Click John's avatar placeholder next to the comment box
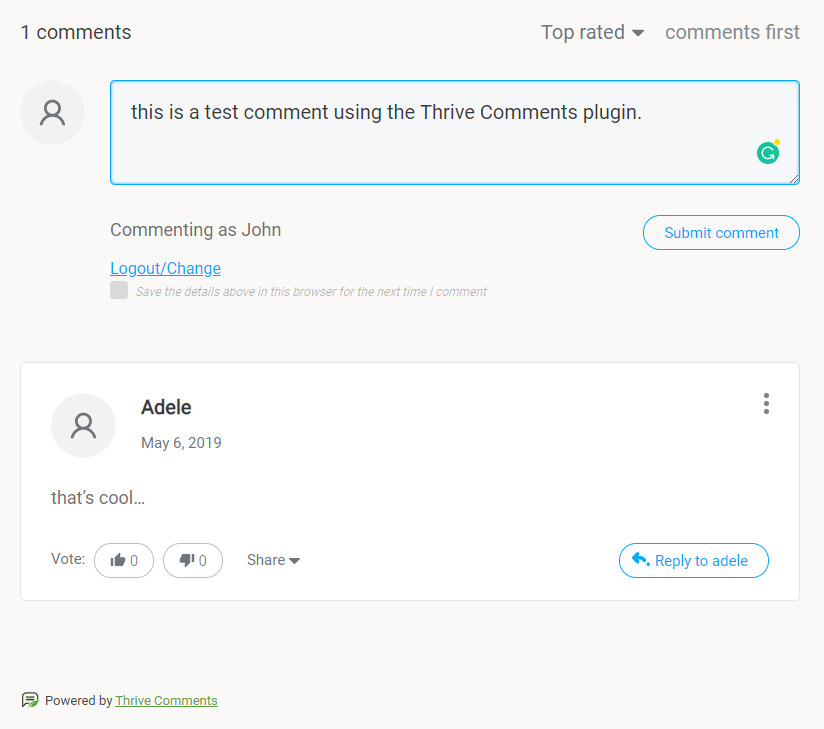 point(52,112)
